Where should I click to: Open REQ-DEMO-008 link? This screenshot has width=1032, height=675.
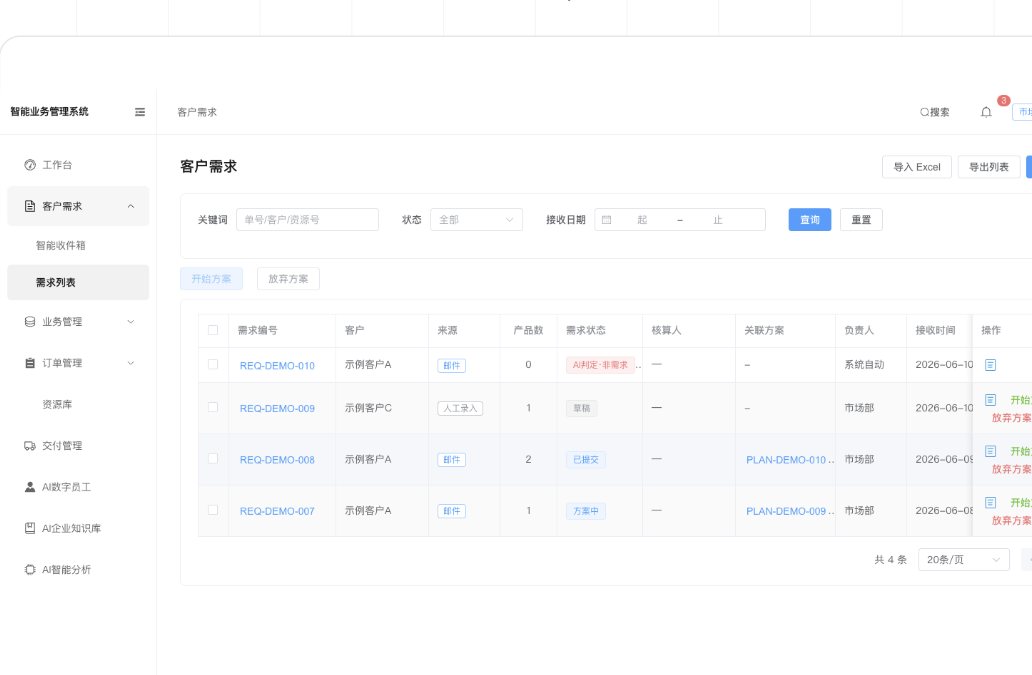[x=277, y=460]
